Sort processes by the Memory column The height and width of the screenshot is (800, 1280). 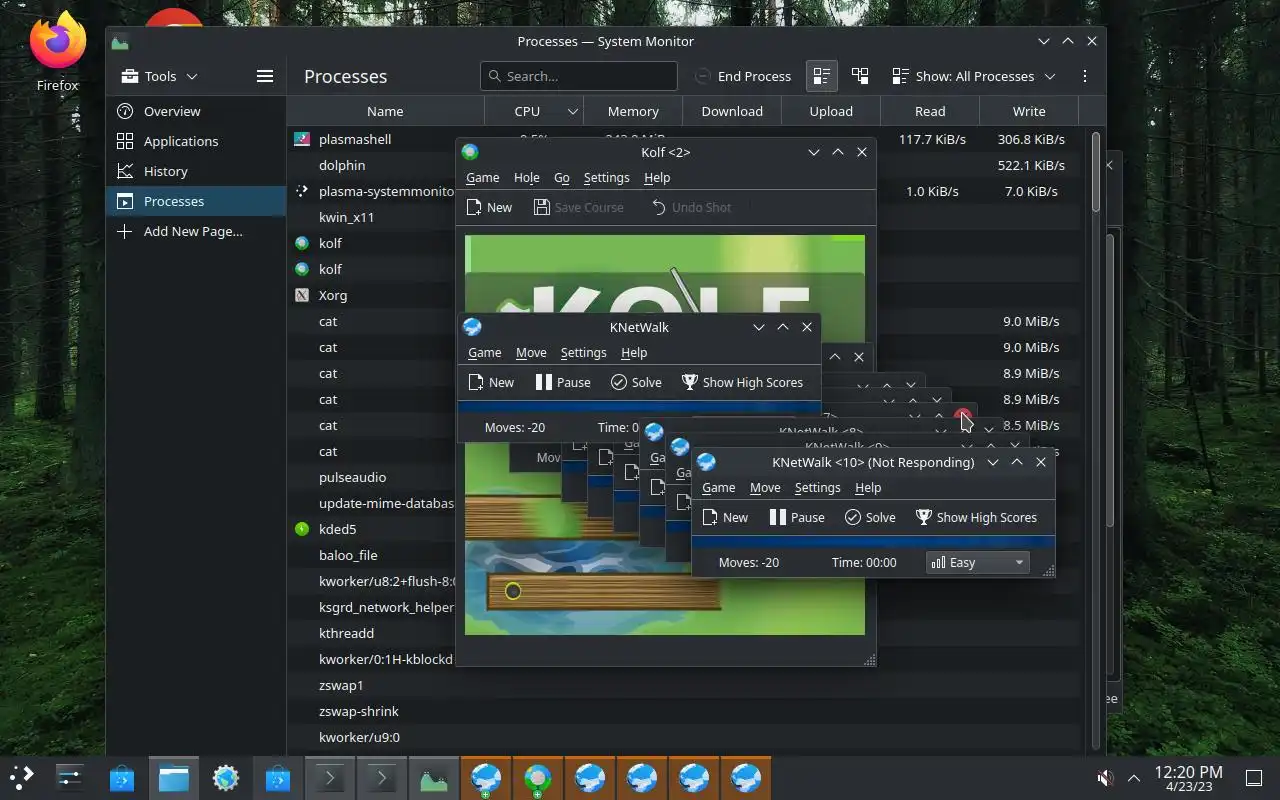point(633,111)
